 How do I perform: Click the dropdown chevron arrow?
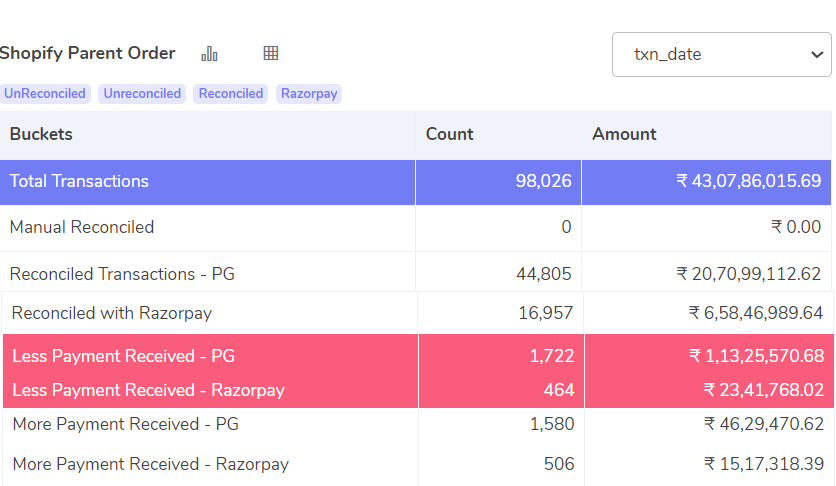tap(816, 54)
